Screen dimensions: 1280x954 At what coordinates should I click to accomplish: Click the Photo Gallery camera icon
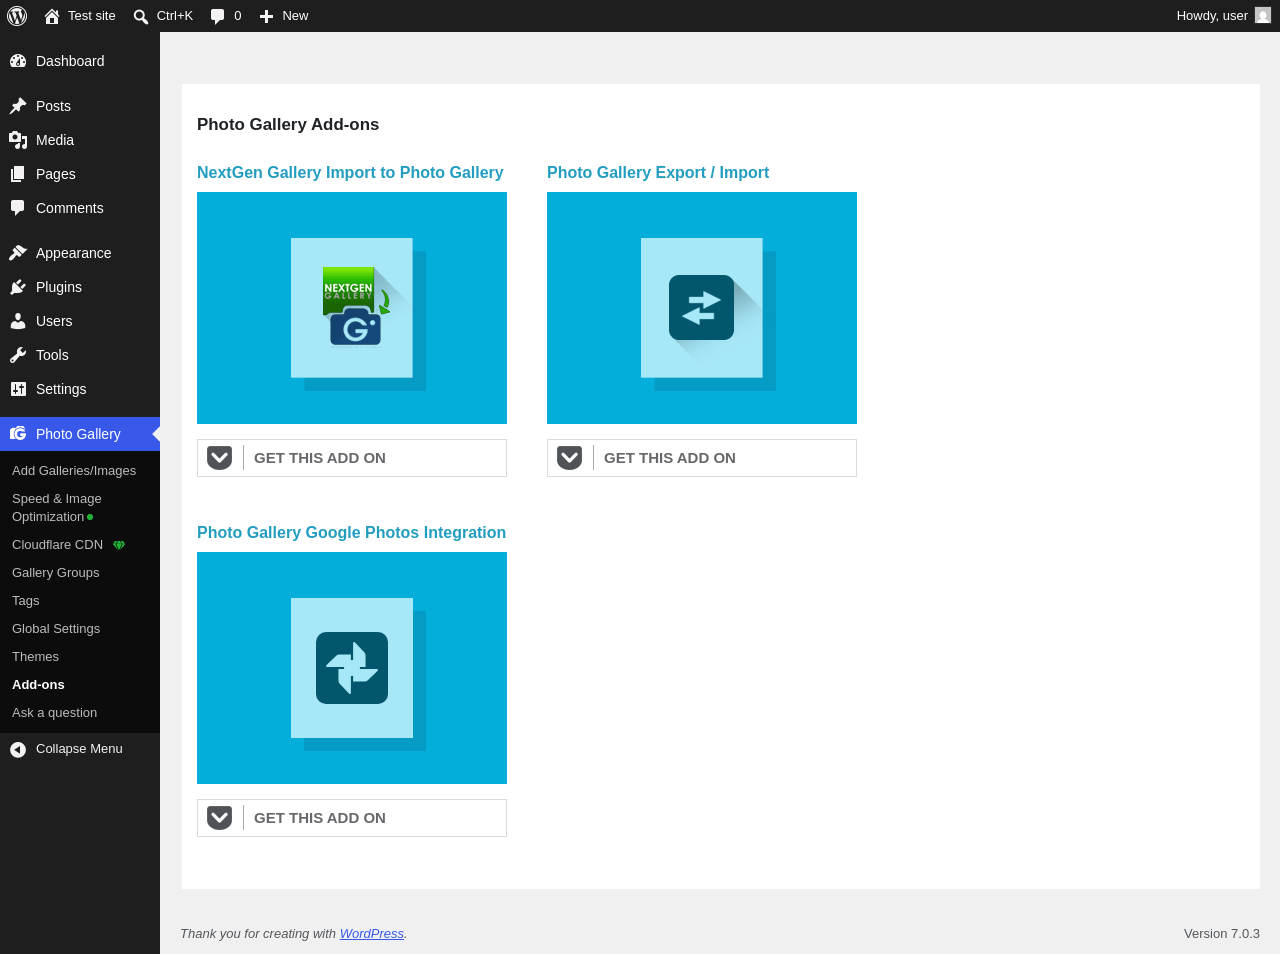click(x=18, y=434)
